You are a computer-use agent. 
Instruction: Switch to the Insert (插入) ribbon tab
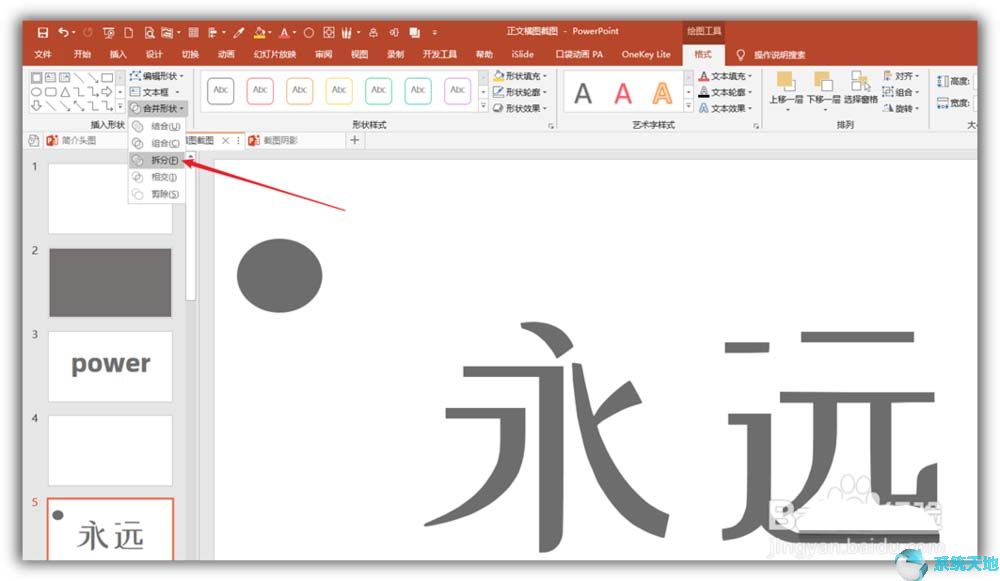click(x=118, y=54)
